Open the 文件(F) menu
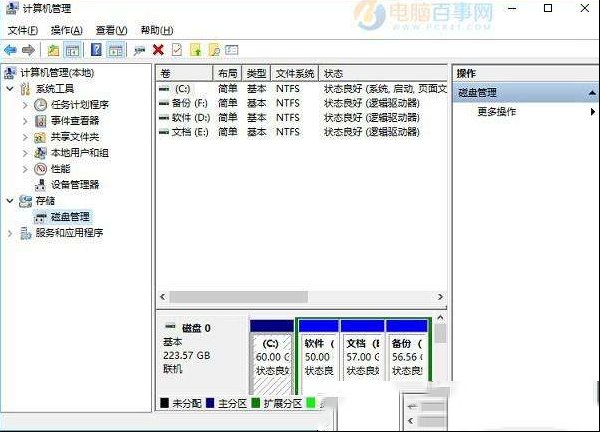Image resolution: width=600 pixels, height=432 pixels. click(23, 30)
